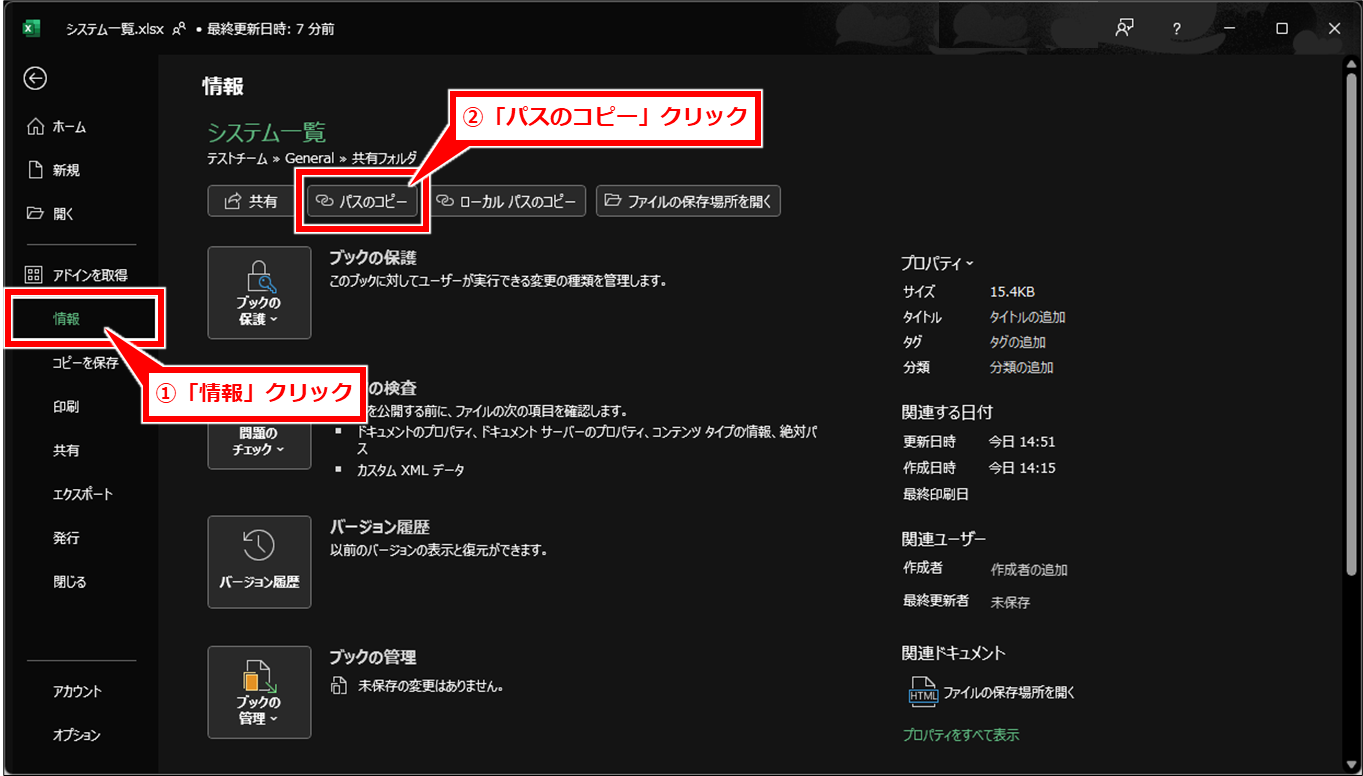Open the feedback icon in title bar
1363x776 pixels.
pos(1125,29)
